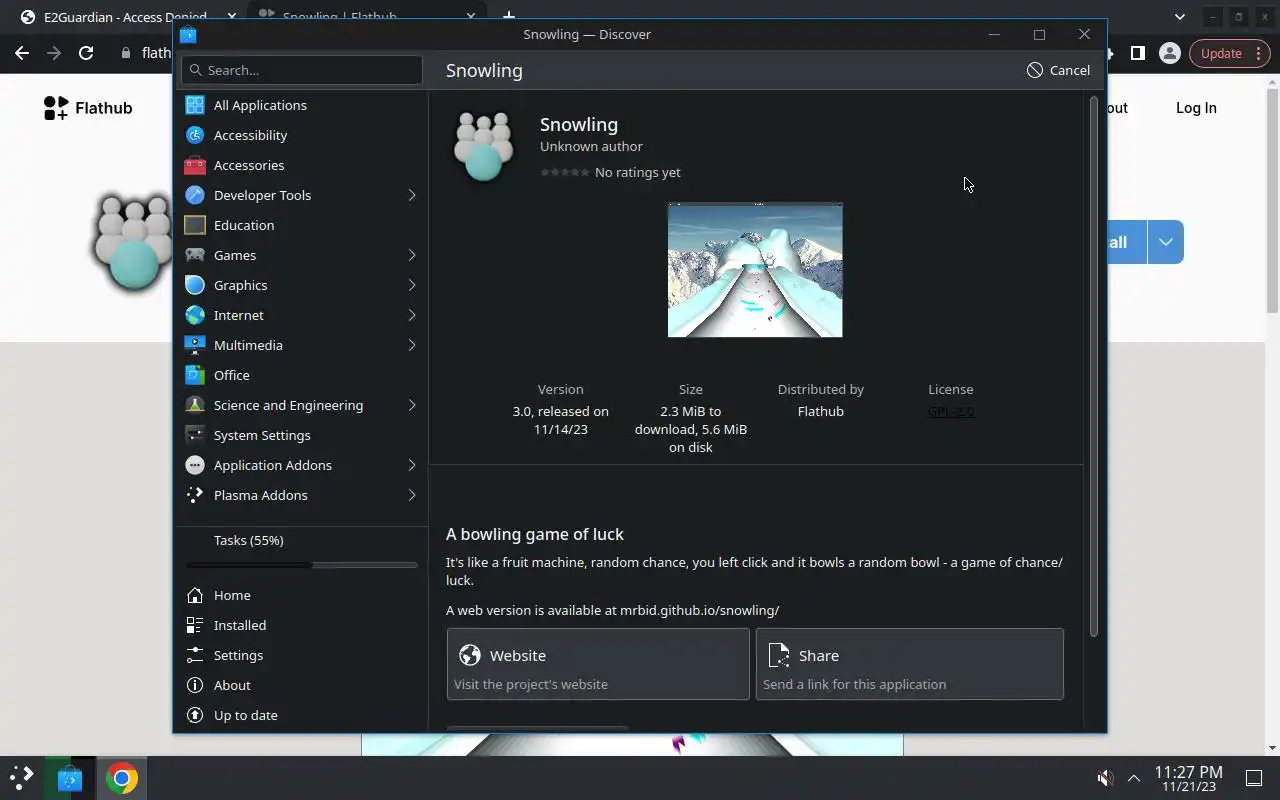Image resolution: width=1280 pixels, height=800 pixels.
Task: Expand the Games category arrow
Action: (x=411, y=255)
